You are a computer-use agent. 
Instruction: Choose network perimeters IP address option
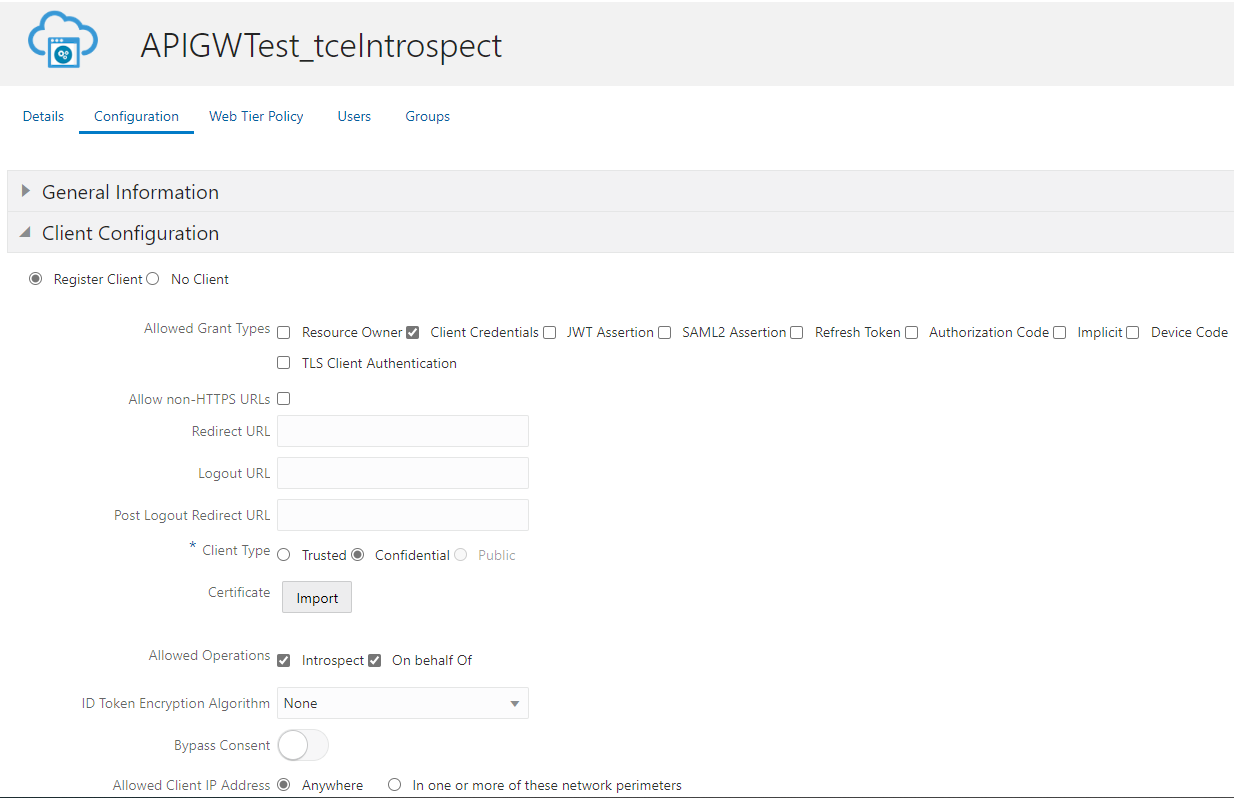coord(394,785)
